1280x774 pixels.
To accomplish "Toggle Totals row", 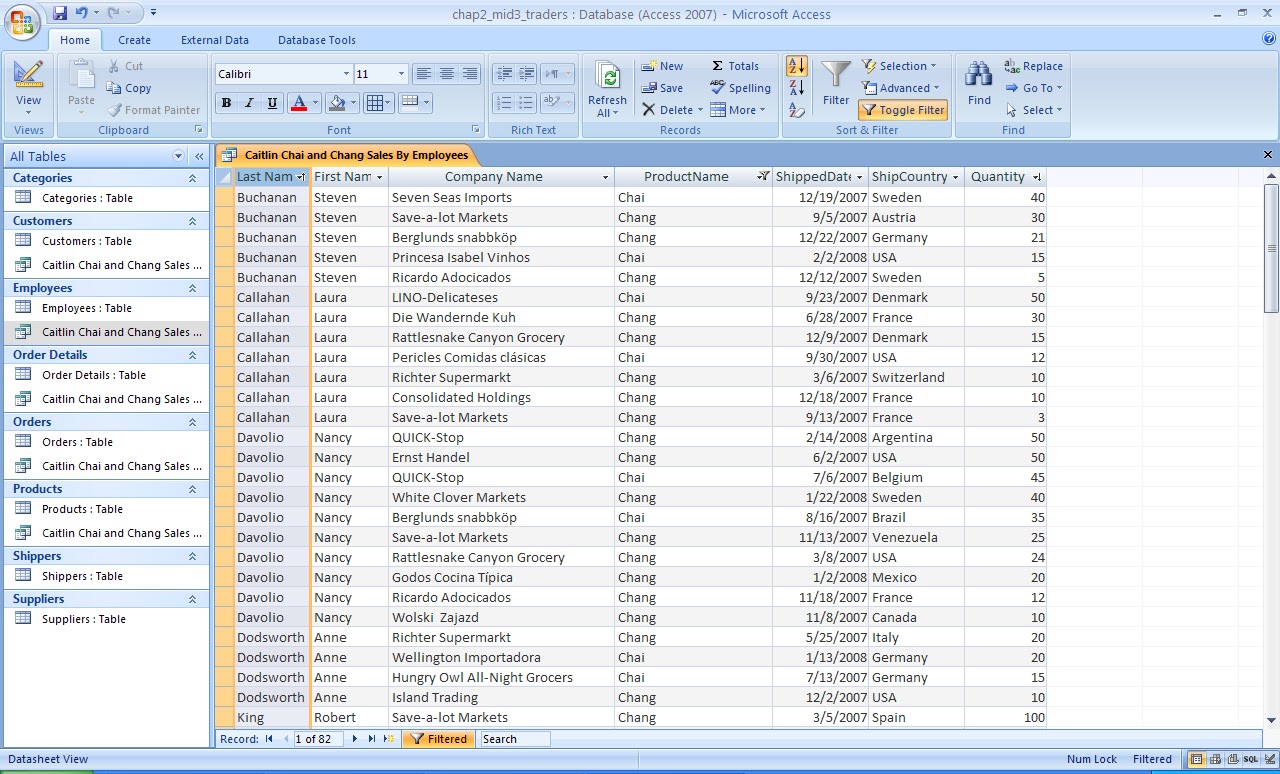I will [x=735, y=66].
